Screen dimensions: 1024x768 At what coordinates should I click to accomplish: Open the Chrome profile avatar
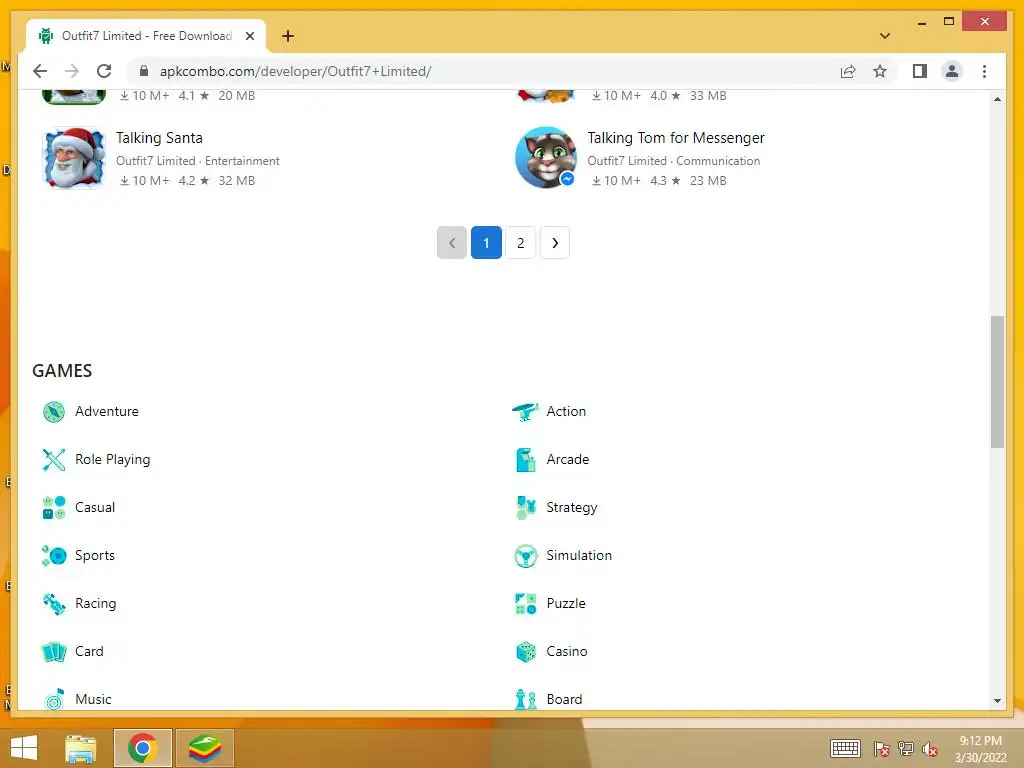(952, 71)
